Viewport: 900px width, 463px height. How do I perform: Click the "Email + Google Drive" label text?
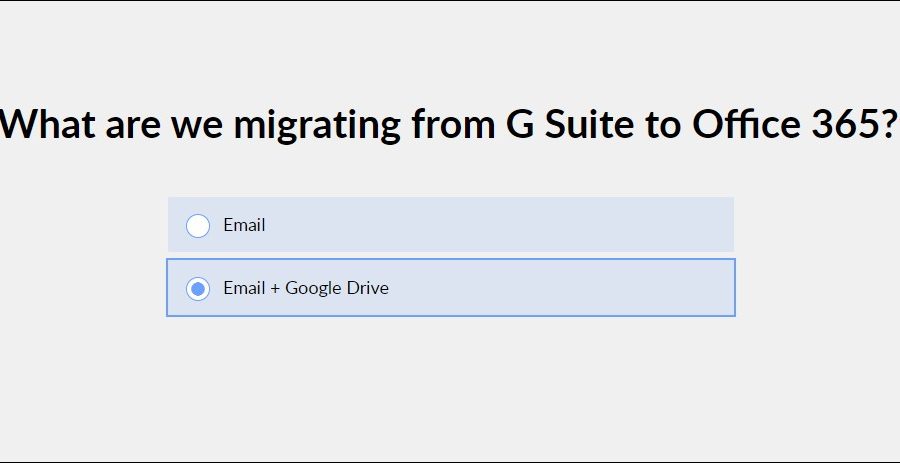(306, 288)
